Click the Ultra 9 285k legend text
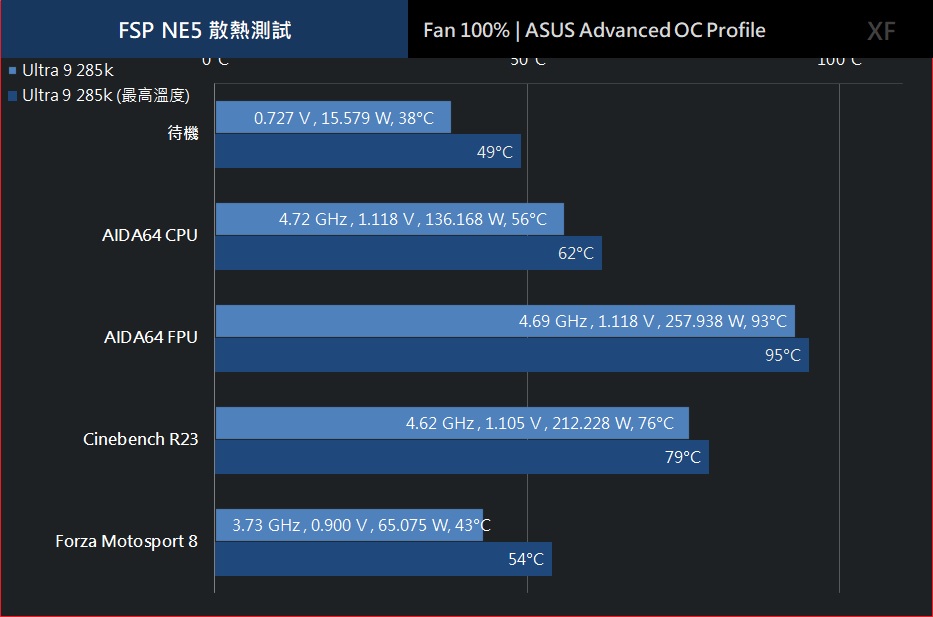Screen dimensions: 933x617 coord(68,70)
